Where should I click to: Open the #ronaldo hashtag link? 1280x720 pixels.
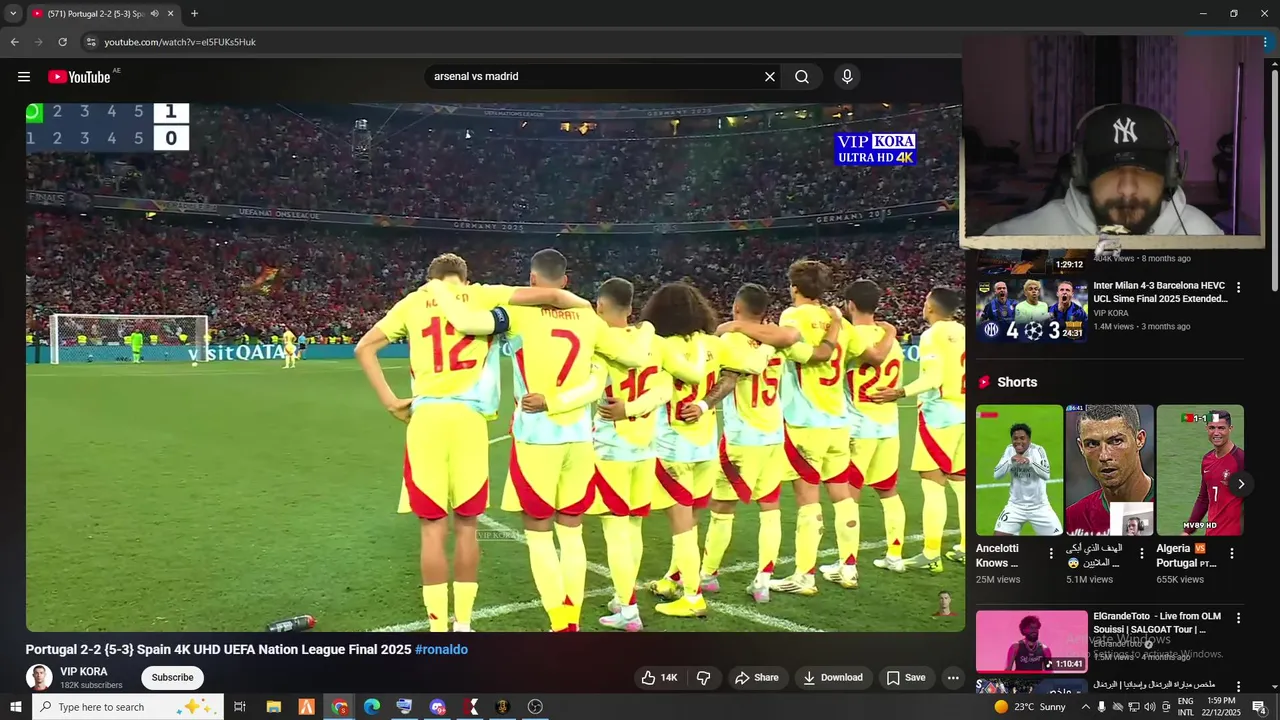(x=441, y=650)
